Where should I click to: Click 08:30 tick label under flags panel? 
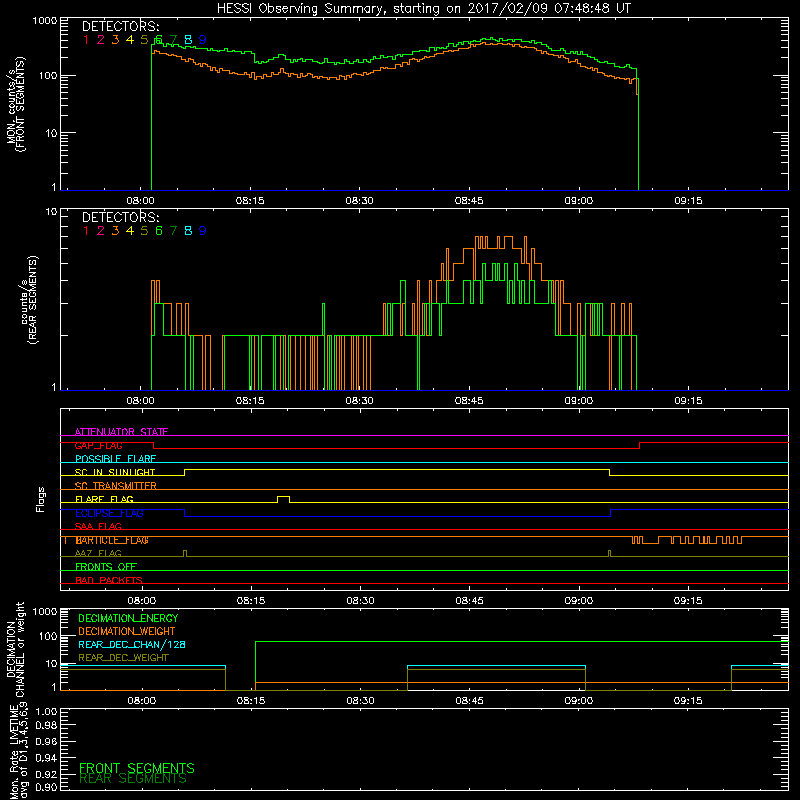(360, 601)
